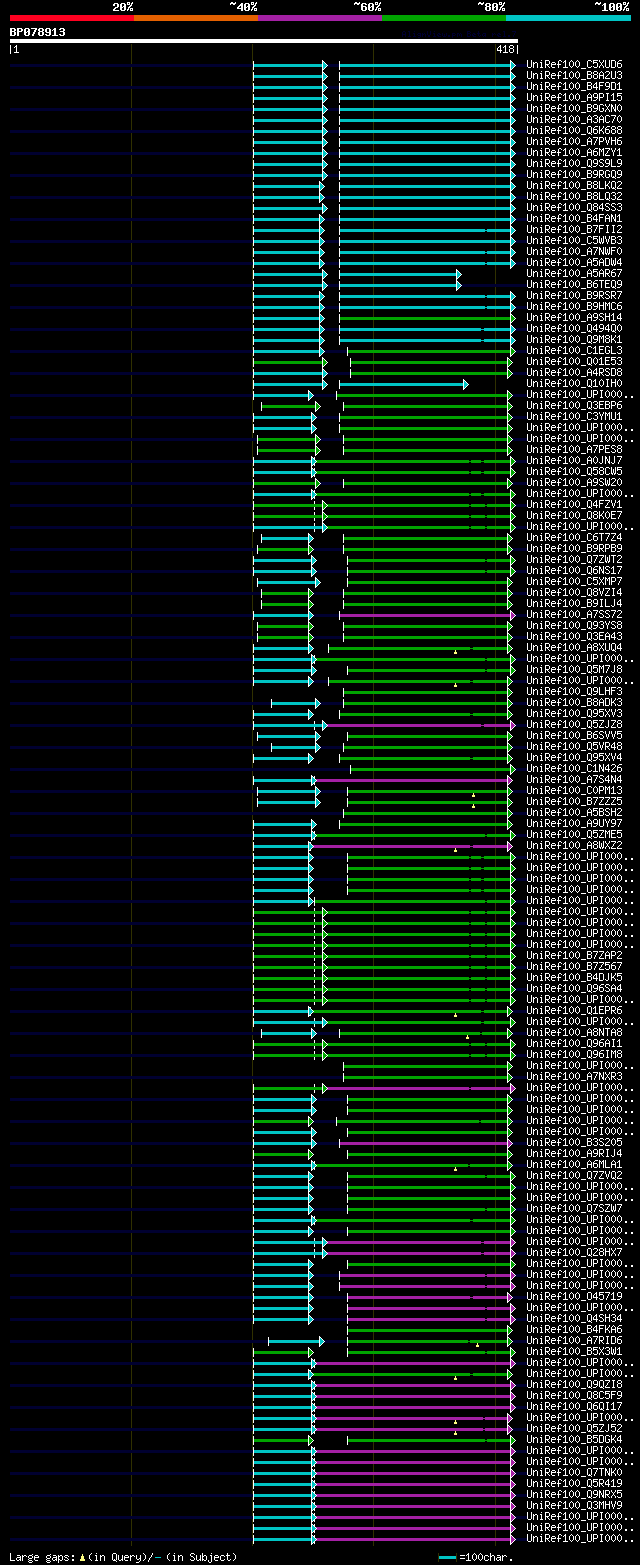Viewport: 640px width, 1565px height.
Task: Click the label UniRef100_A7NWF0
Action: (x=574, y=251)
